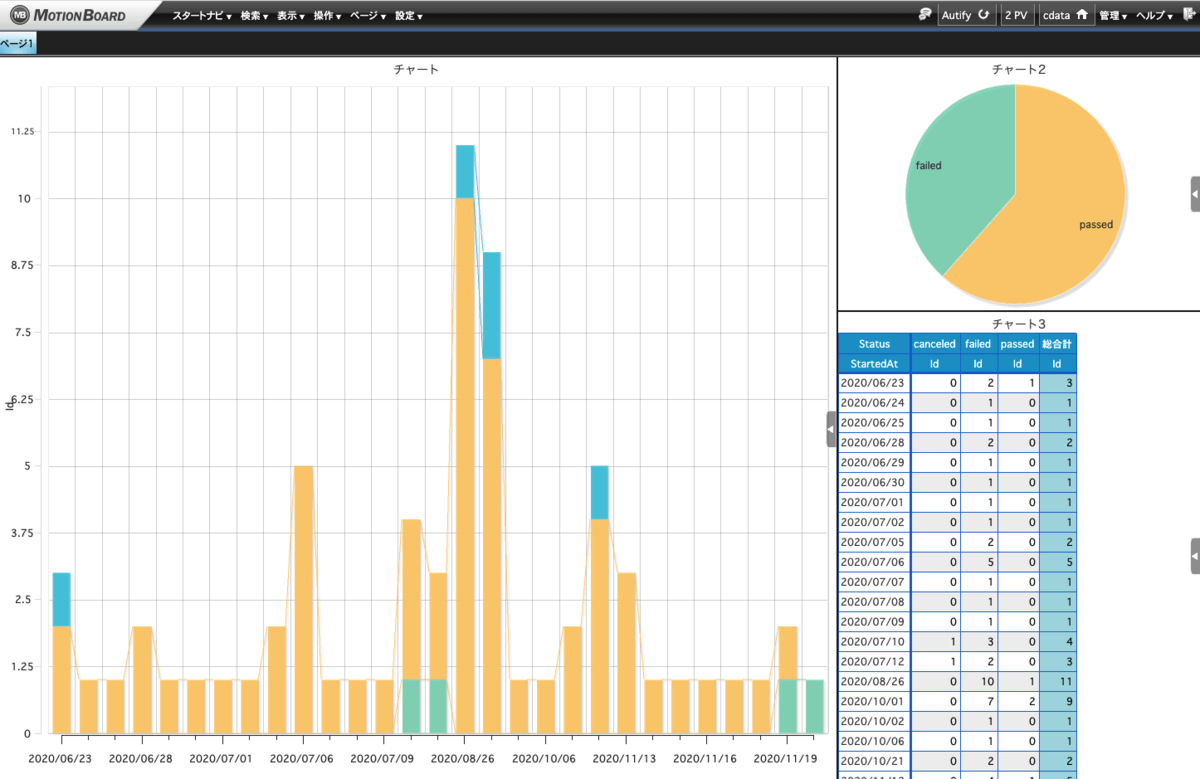This screenshot has height=779, width=1200.
Task: Switch to the ページ1 tab
Action: tap(17, 44)
